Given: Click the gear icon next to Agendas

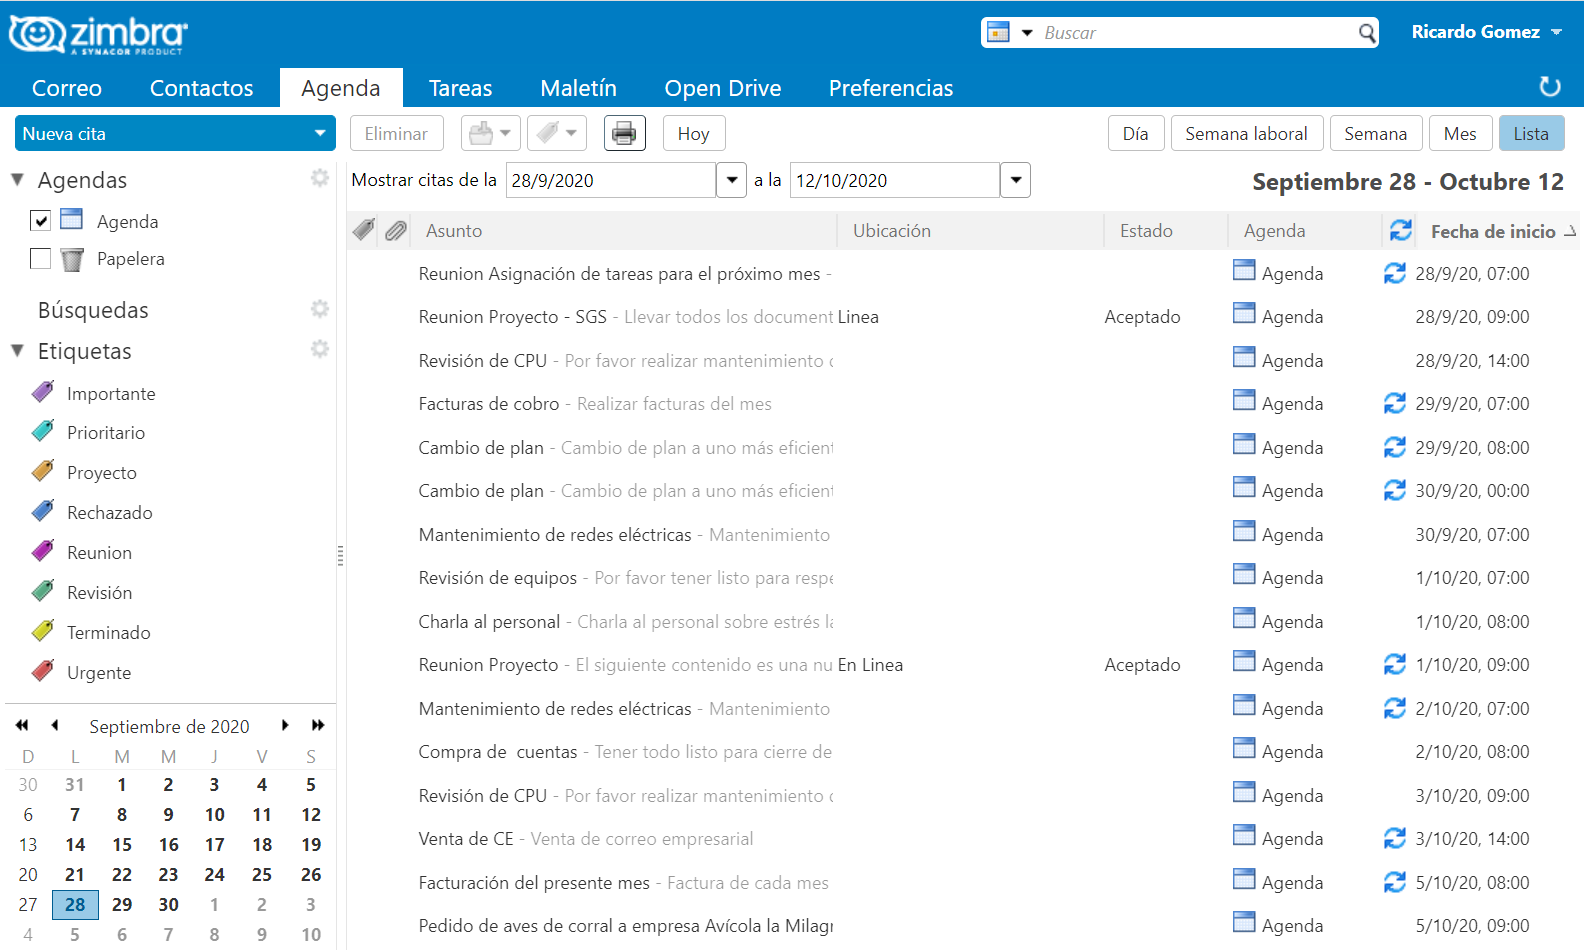Looking at the screenshot, I should [320, 178].
